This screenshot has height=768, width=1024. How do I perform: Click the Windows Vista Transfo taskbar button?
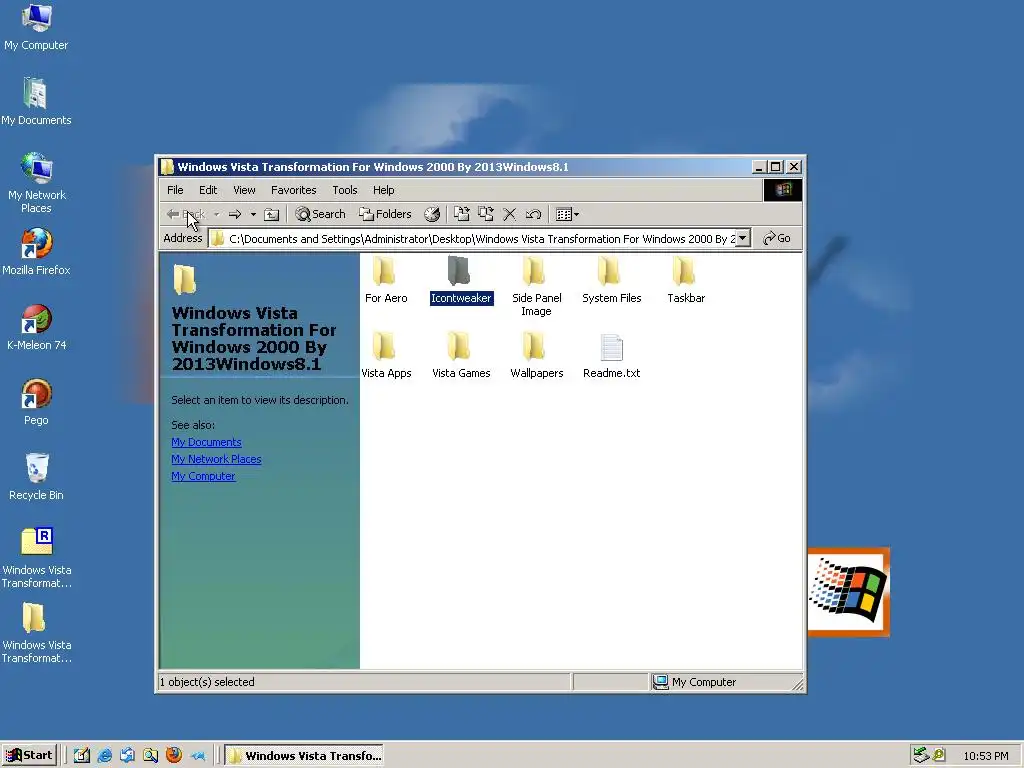tap(304, 756)
